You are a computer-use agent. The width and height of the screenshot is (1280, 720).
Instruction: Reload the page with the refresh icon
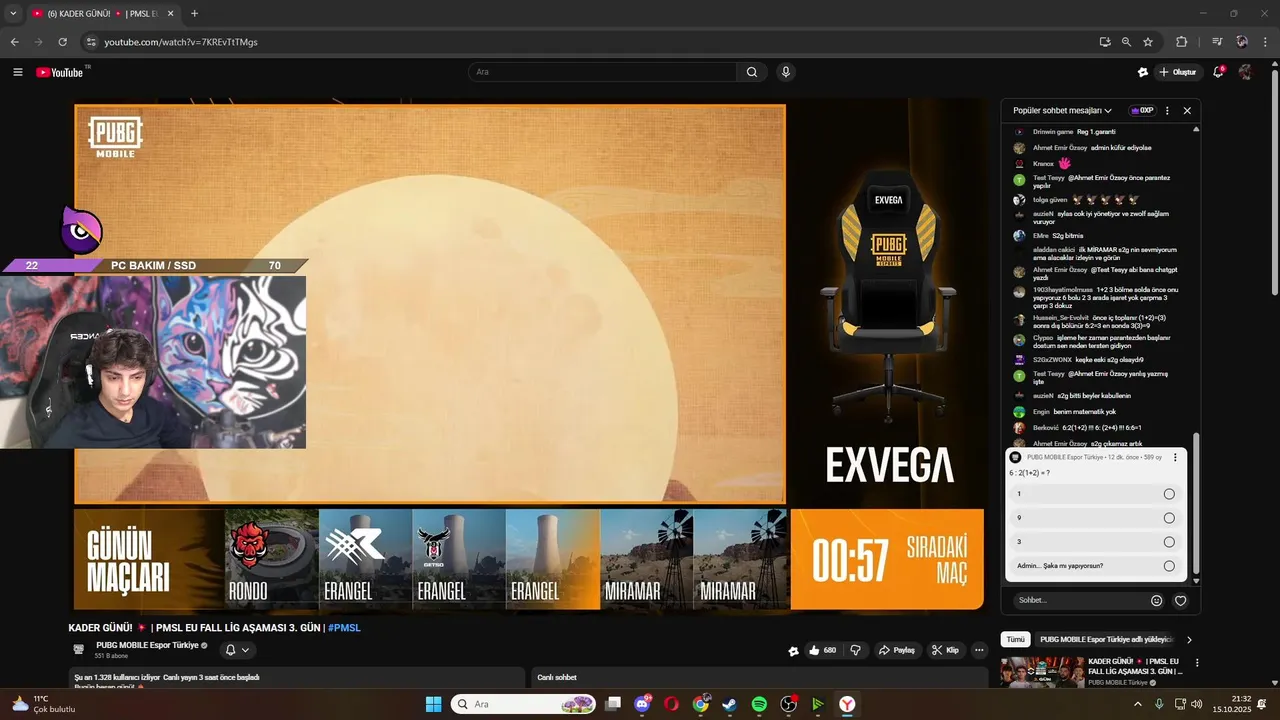62,42
